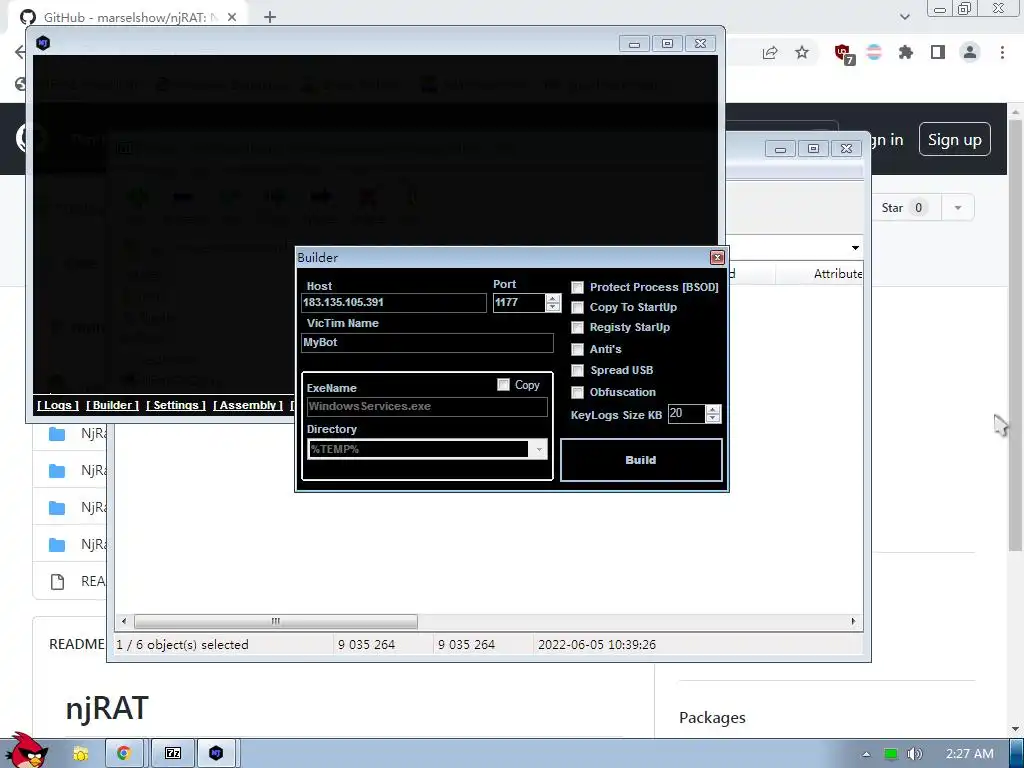Click the GitHub Star button
1024x768 pixels.
click(903, 208)
